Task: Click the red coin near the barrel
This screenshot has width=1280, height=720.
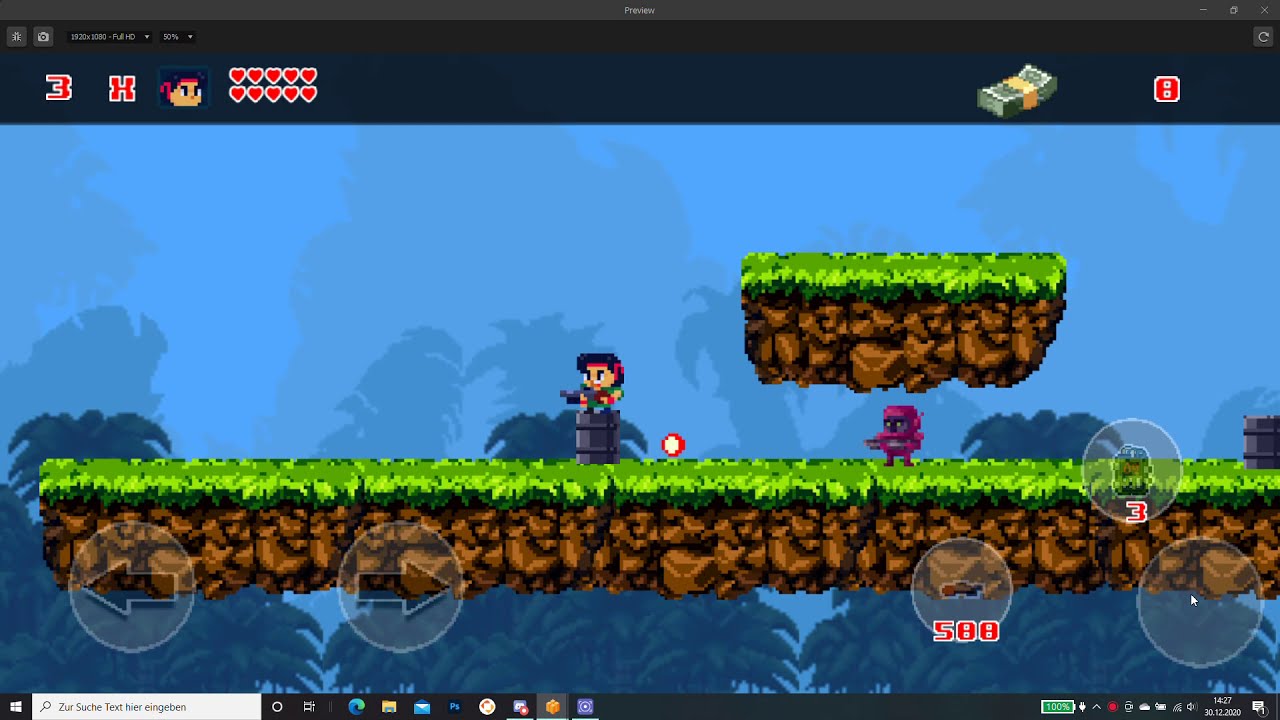Action: coord(673,445)
